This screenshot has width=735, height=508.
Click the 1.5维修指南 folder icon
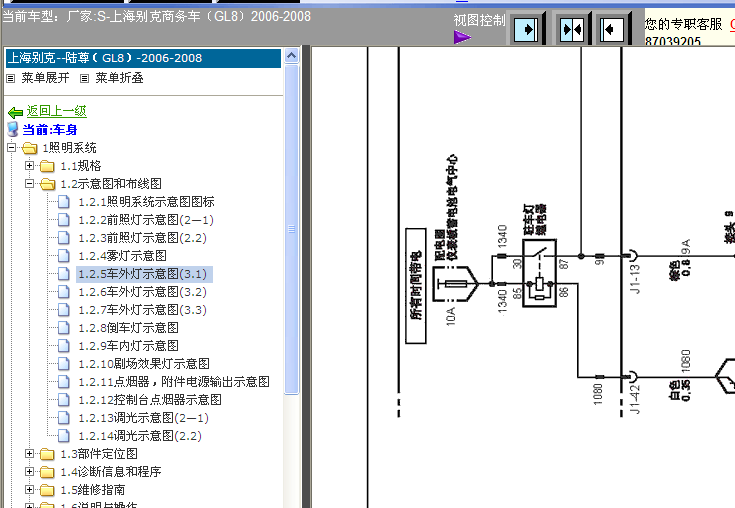[47, 490]
